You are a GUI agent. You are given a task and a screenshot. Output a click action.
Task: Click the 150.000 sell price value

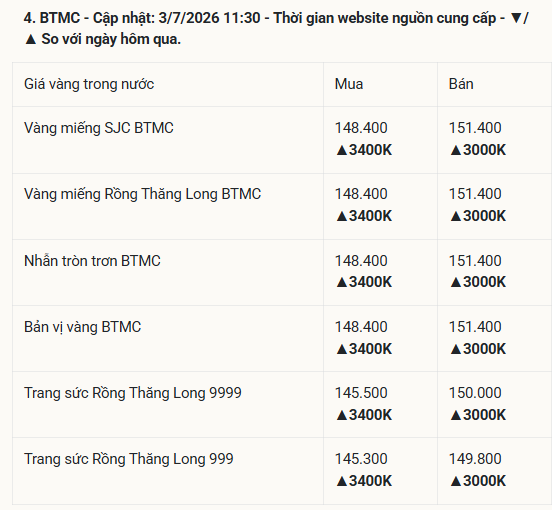pyautogui.click(x=475, y=393)
